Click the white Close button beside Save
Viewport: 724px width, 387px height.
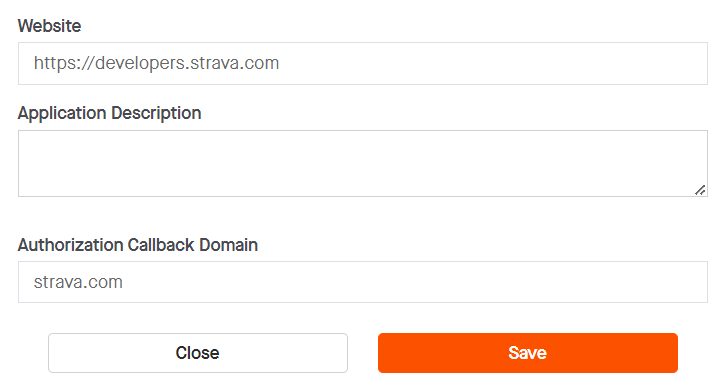click(x=198, y=353)
